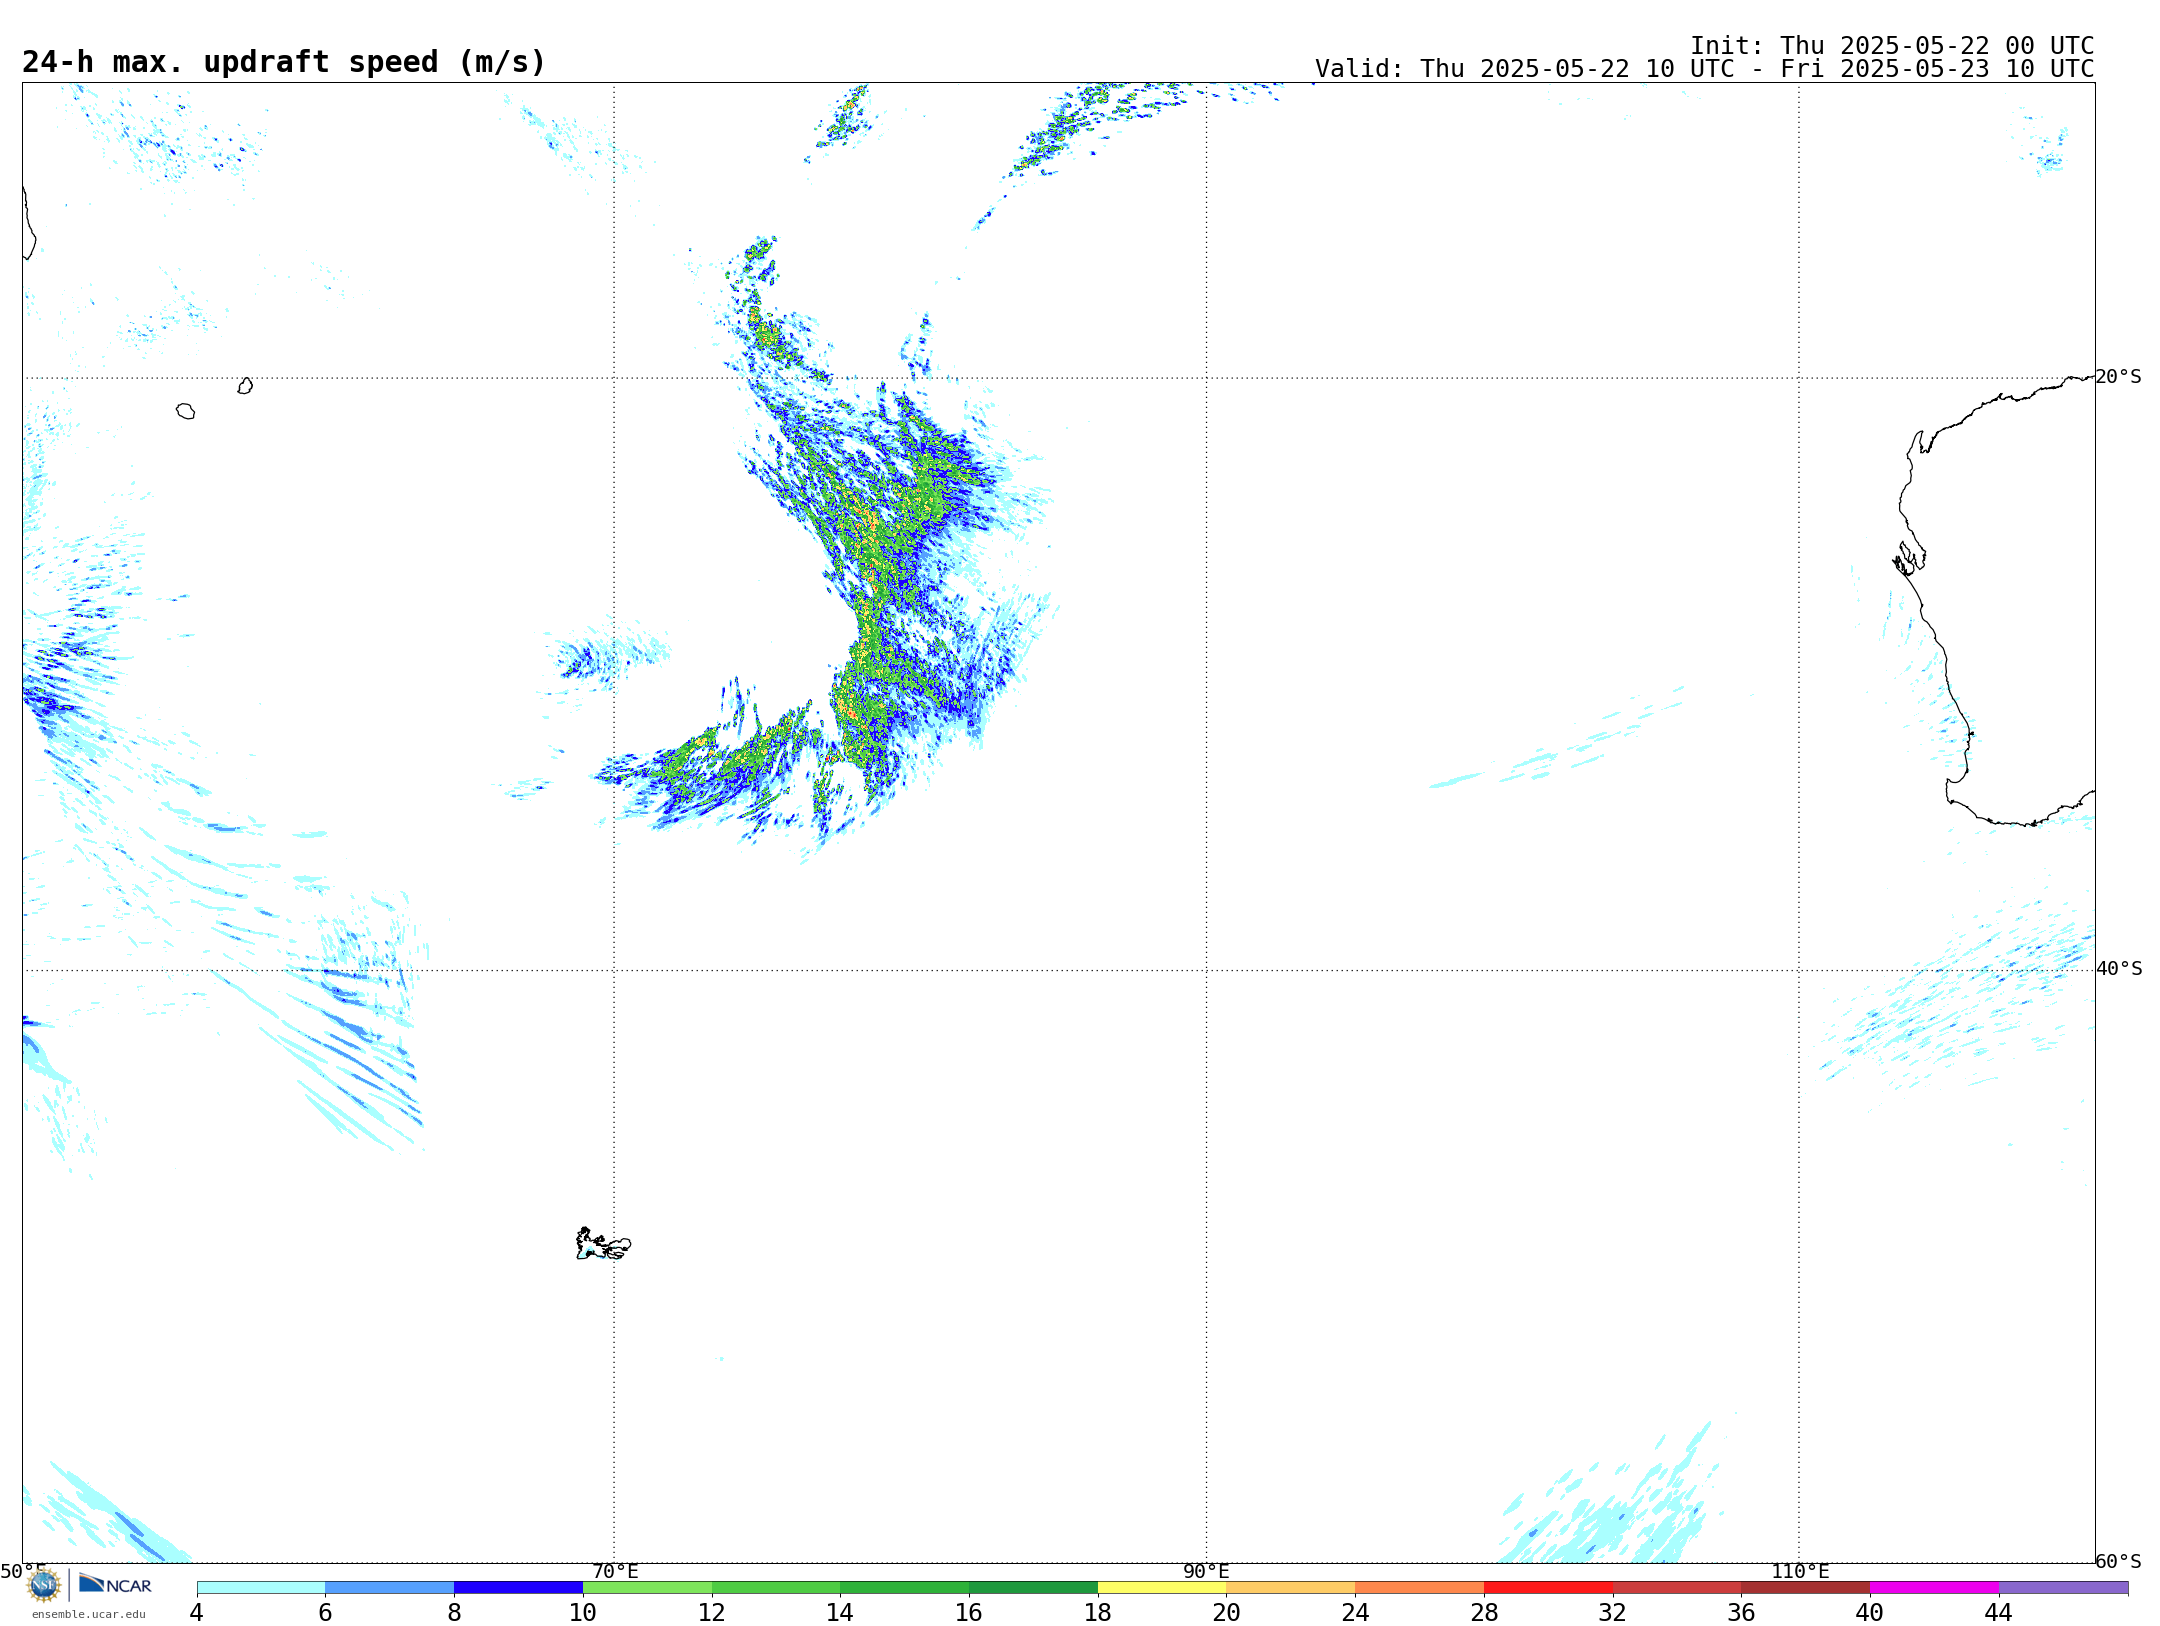Click colorbar tick label '18'
The image size is (2160, 1626).
[x=1098, y=1613]
